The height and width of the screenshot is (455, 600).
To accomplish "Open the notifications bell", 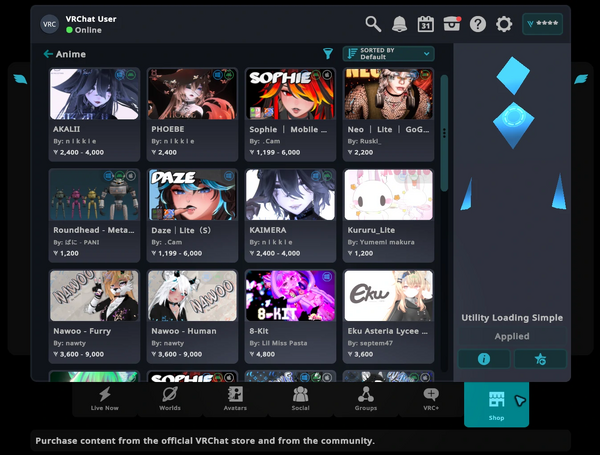I will tap(399, 24).
